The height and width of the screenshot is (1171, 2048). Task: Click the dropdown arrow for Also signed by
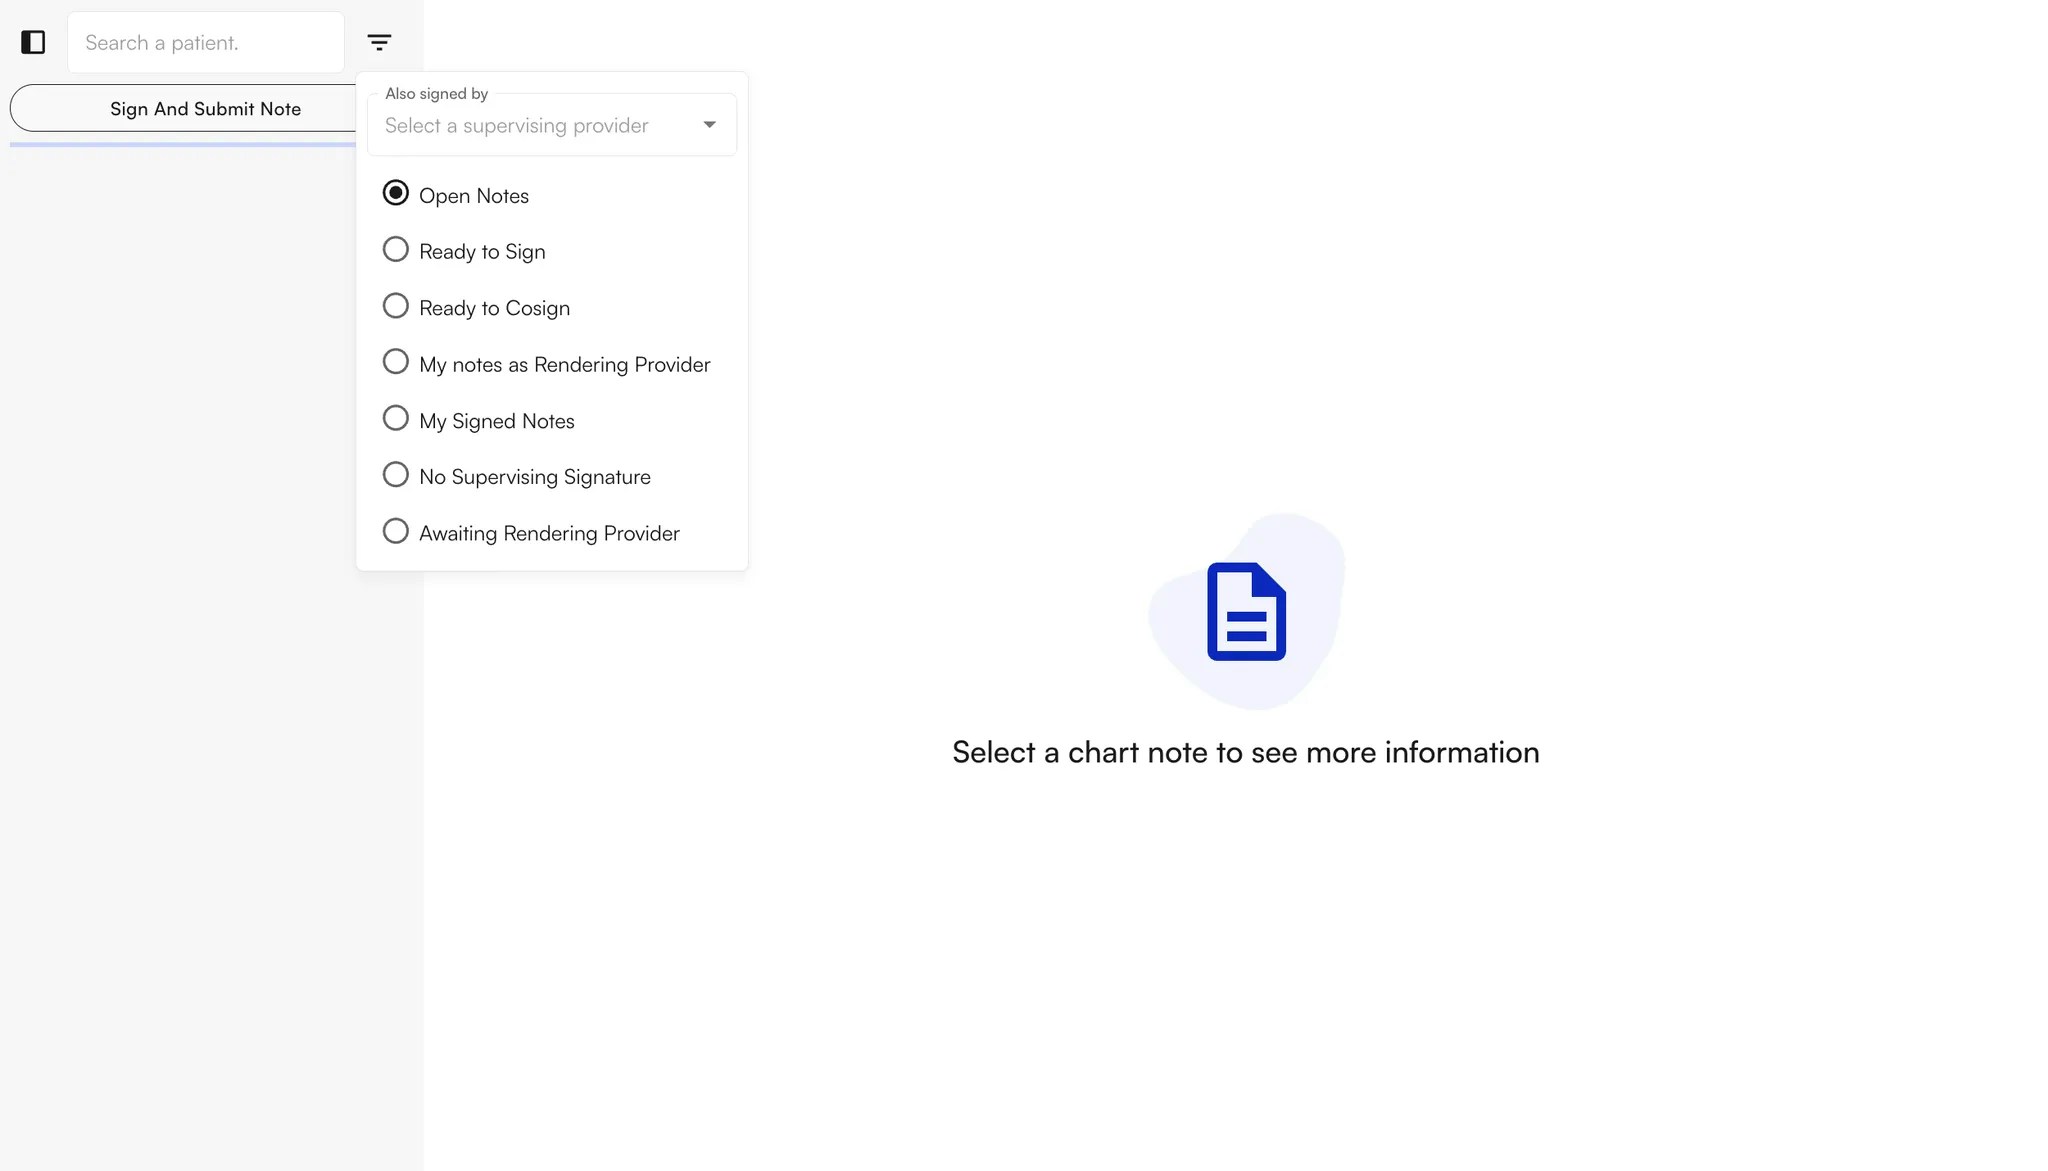click(709, 124)
